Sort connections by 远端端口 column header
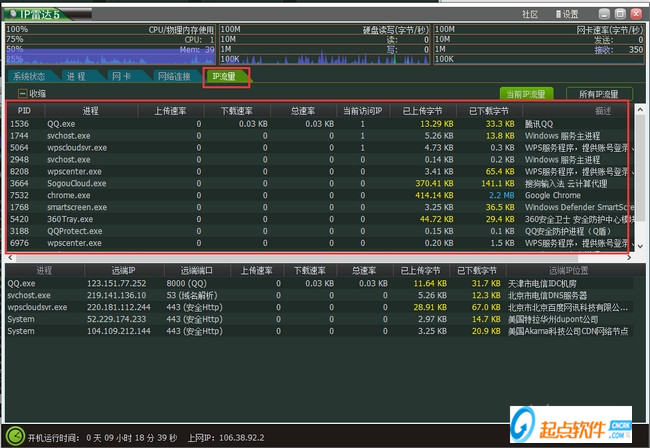The width and height of the screenshot is (650, 448). [x=197, y=271]
